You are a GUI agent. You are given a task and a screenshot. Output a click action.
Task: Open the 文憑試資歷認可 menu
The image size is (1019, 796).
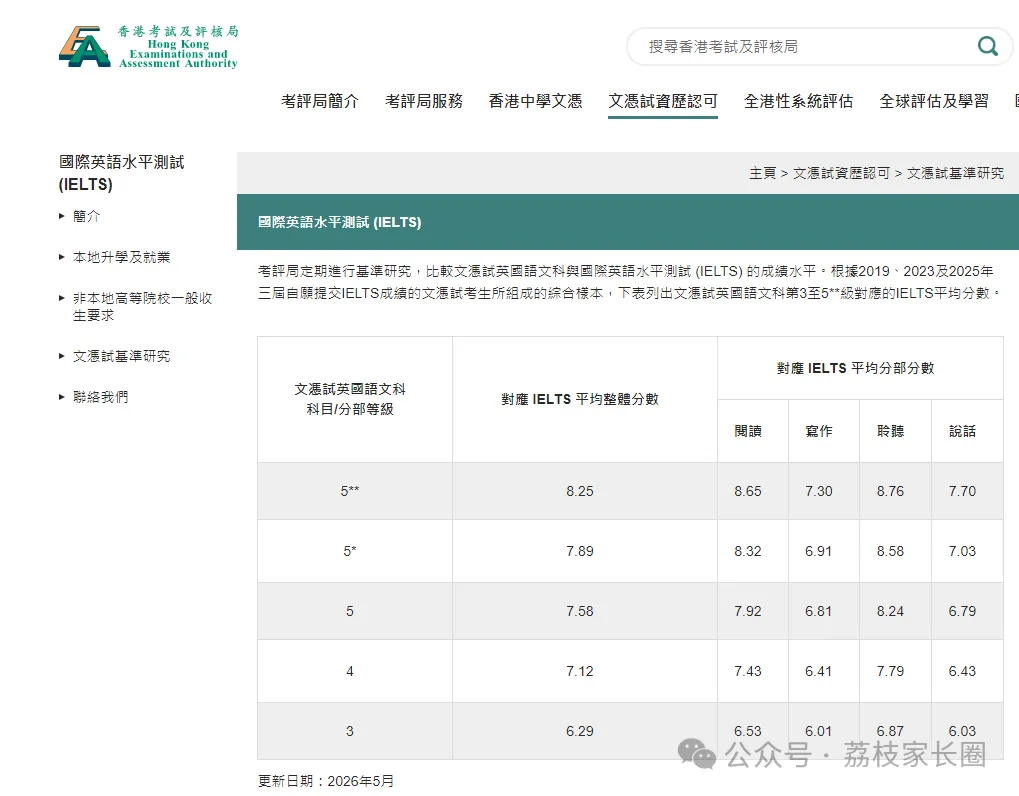(x=663, y=101)
